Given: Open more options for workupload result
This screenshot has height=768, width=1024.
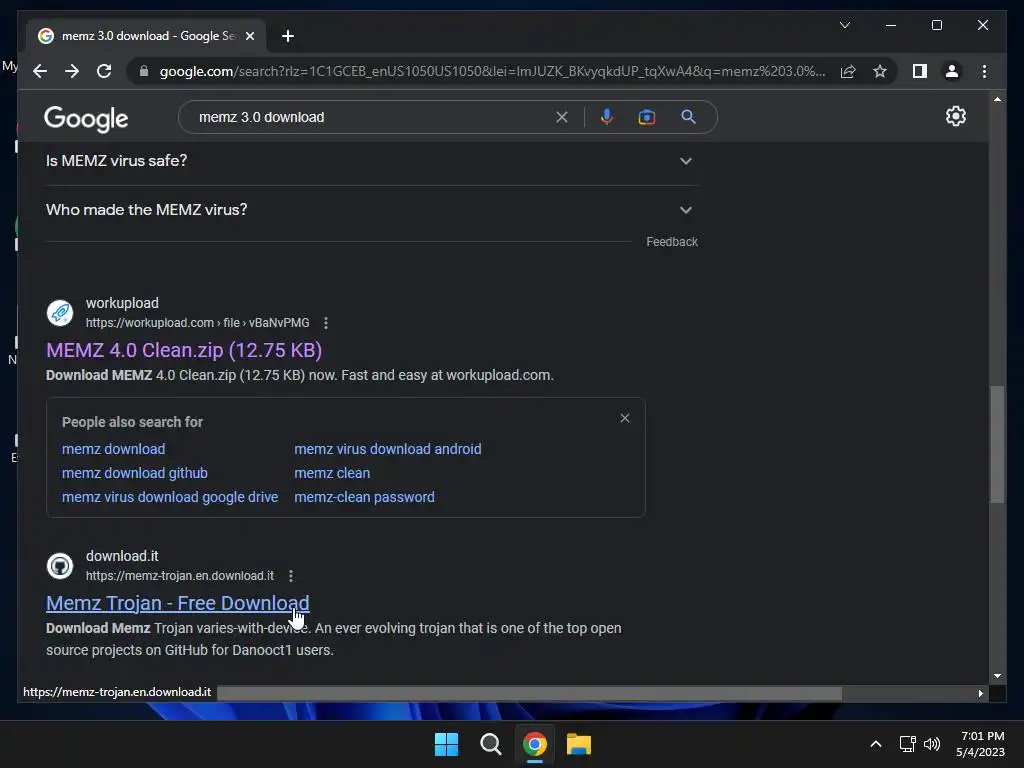Looking at the screenshot, I should point(326,323).
